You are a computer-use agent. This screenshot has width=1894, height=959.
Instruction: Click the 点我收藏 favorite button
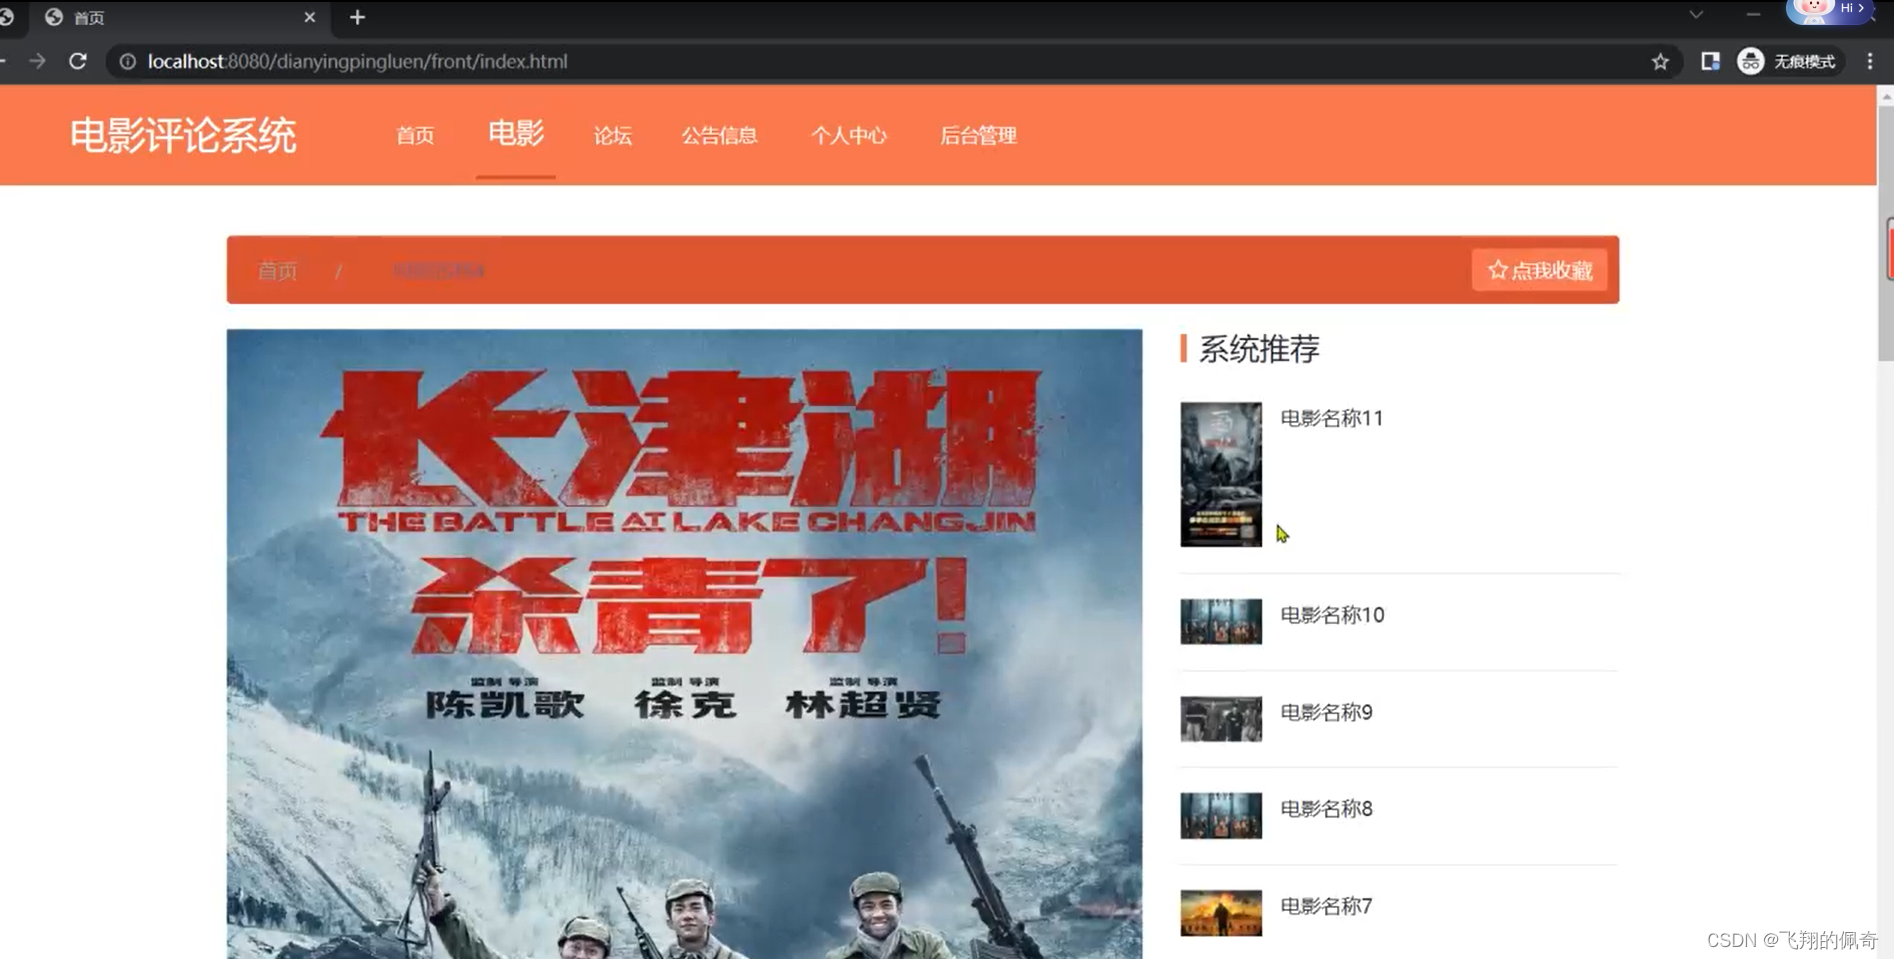tap(1540, 270)
